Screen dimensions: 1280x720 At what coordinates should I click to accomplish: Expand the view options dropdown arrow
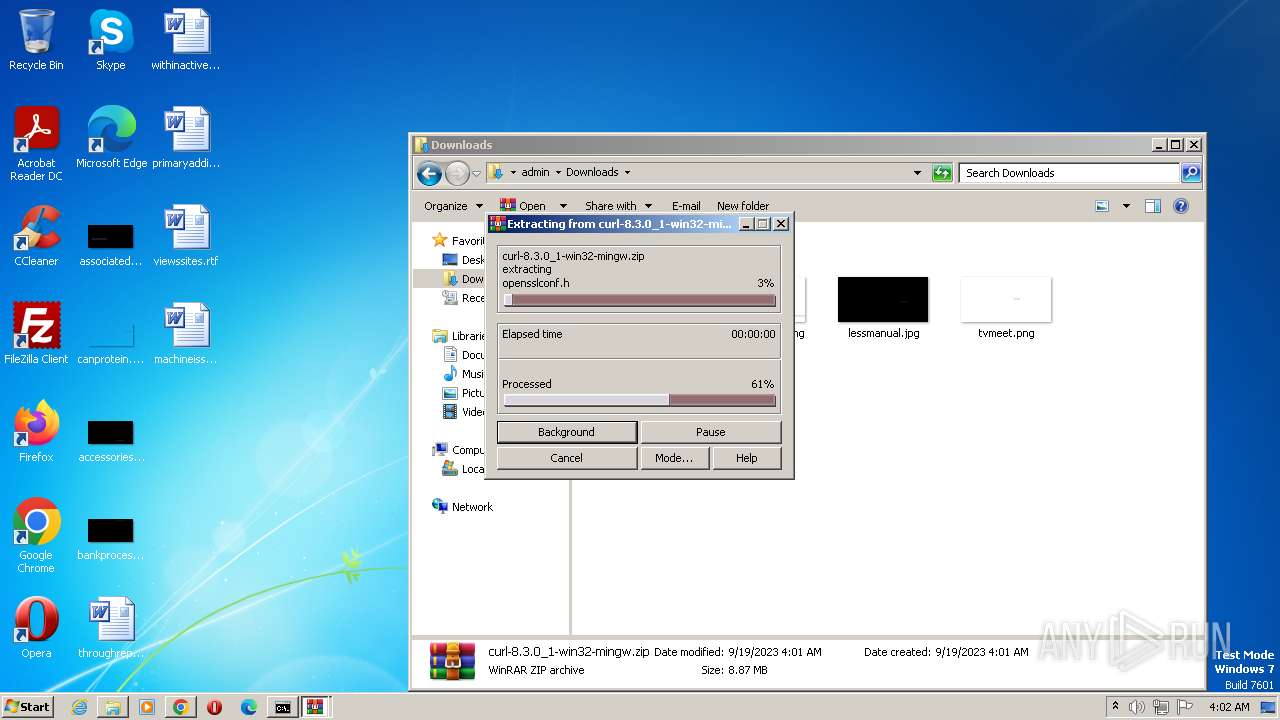click(x=1126, y=206)
